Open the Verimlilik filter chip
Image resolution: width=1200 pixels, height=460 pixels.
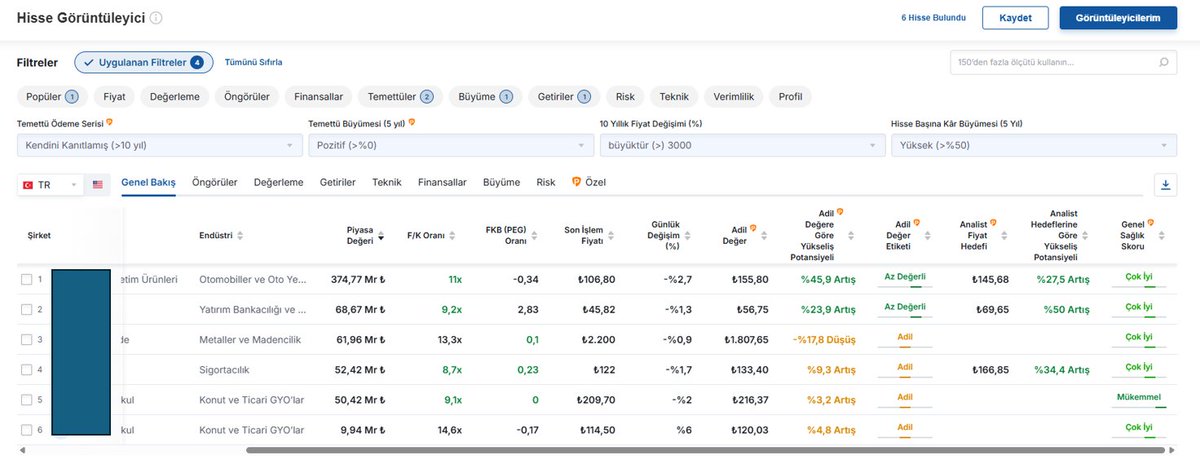734,97
